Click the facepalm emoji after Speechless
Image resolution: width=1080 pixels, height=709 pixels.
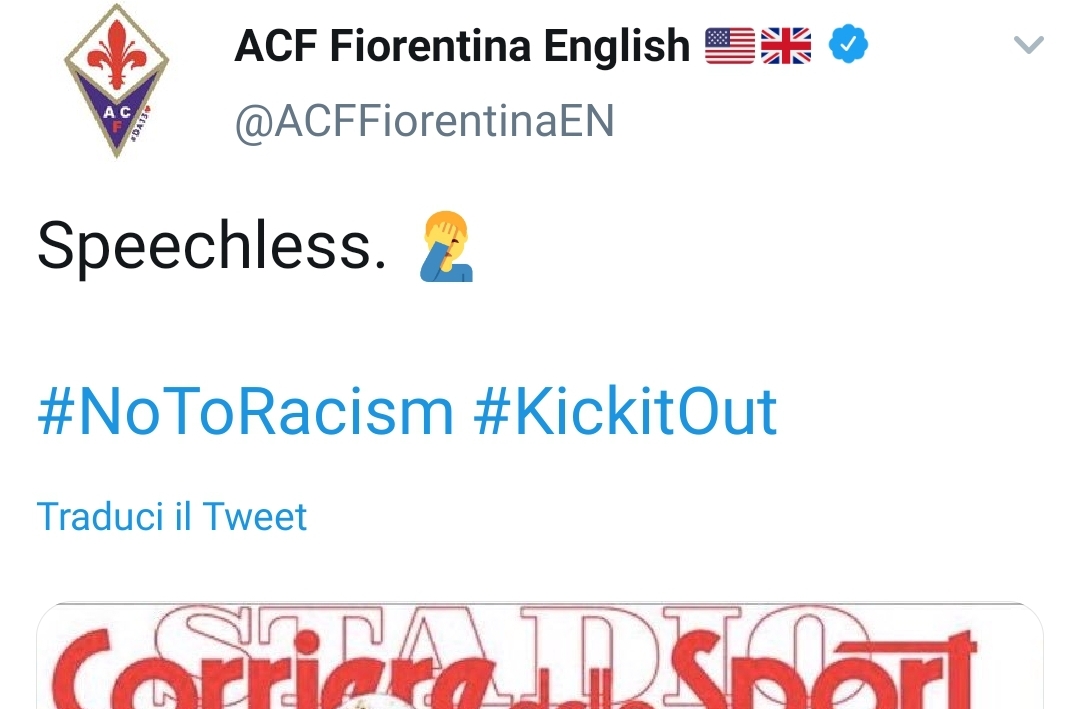click(x=447, y=247)
